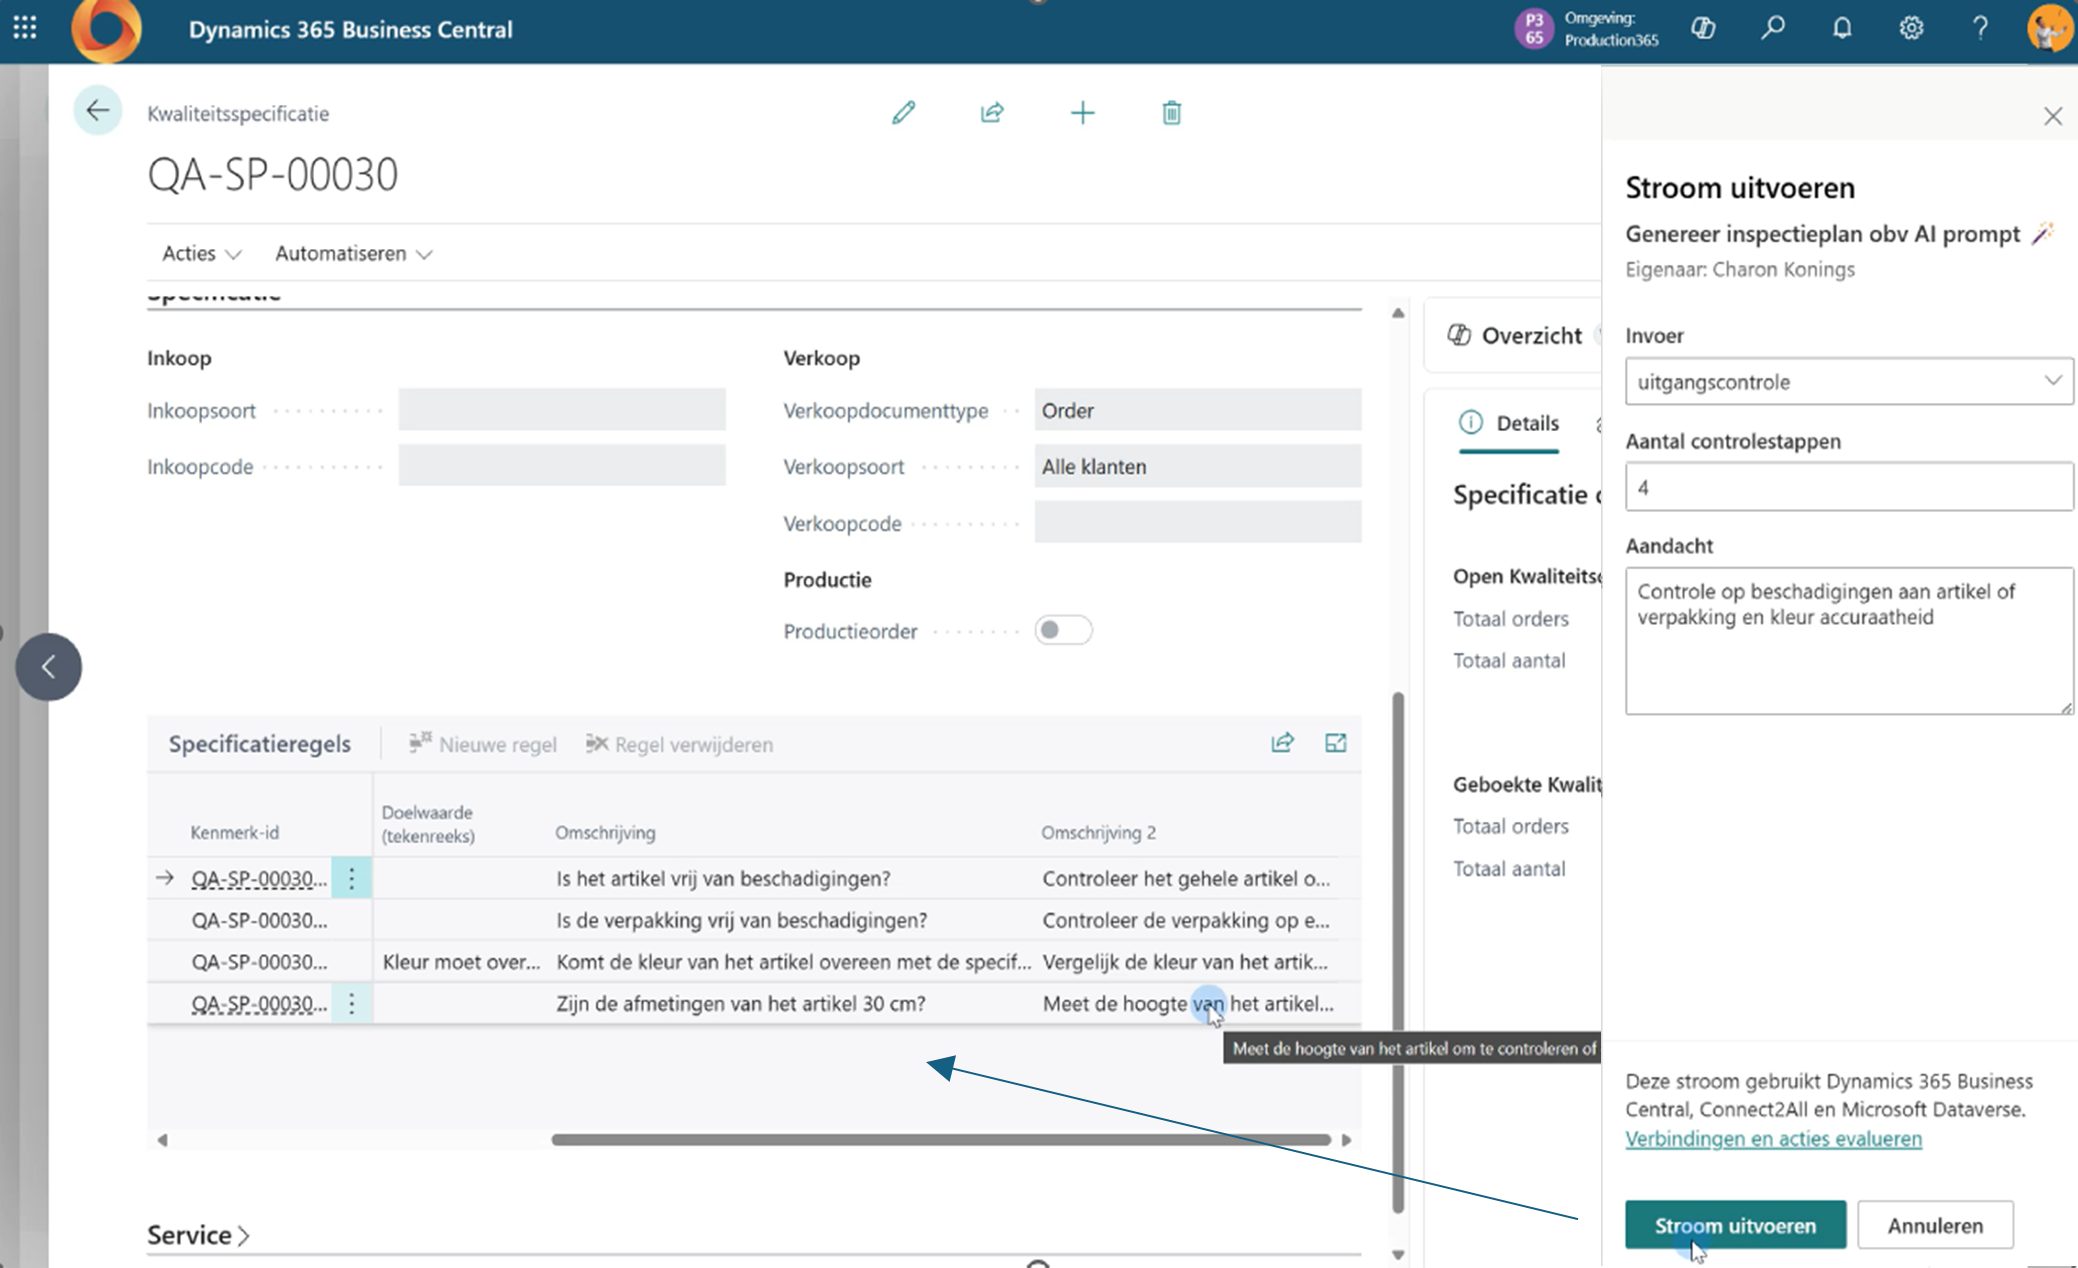Go back with the arrow button
This screenshot has height=1268, width=2078.
pyautogui.click(x=97, y=110)
